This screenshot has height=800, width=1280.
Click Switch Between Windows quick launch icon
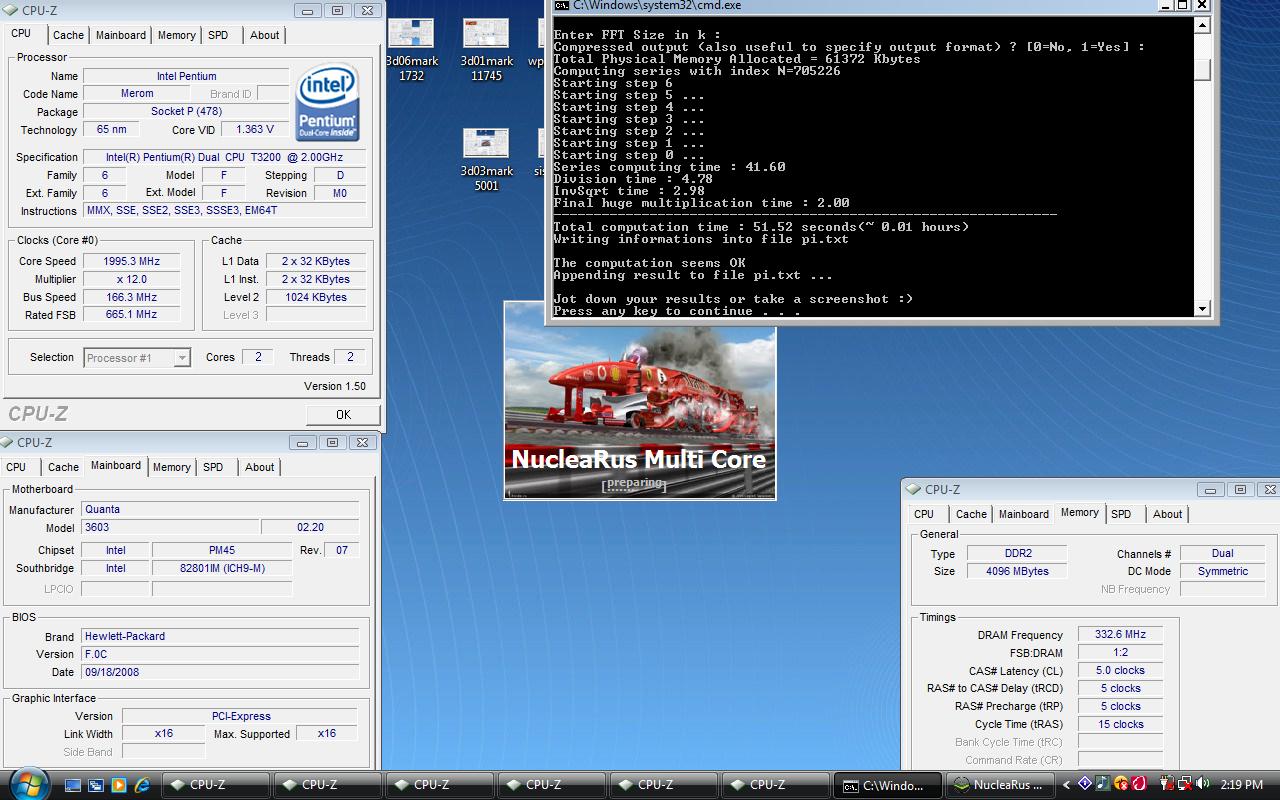point(96,785)
